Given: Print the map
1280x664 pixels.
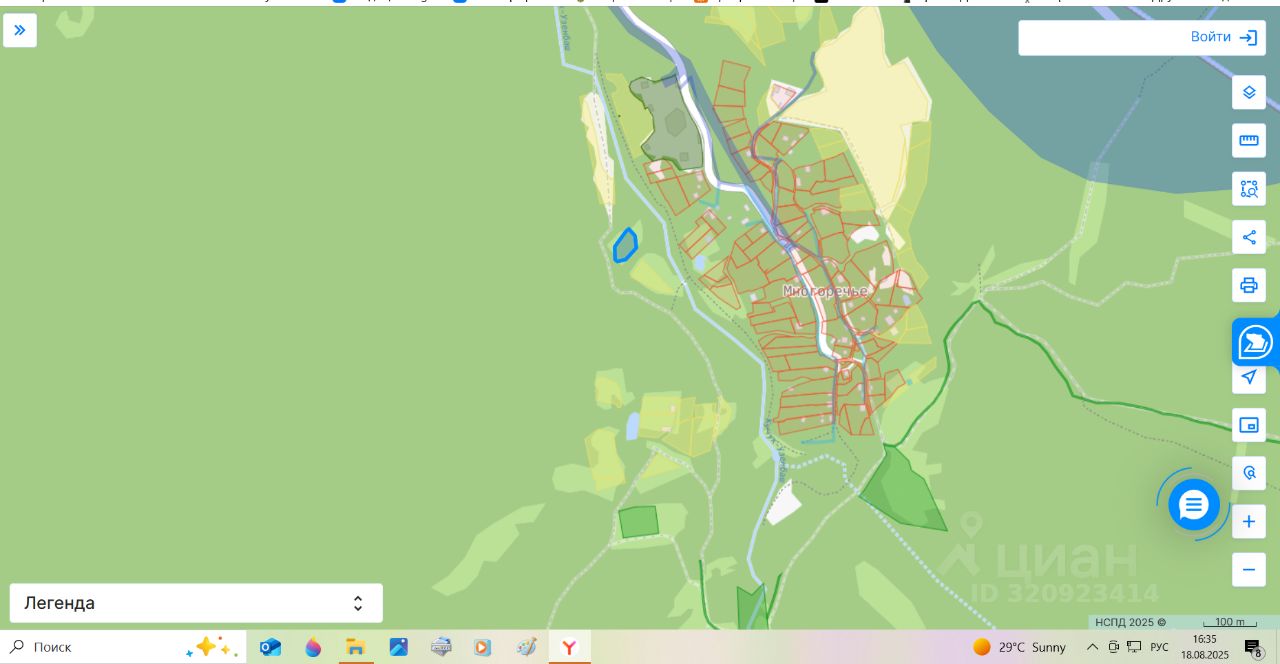Looking at the screenshot, I should coord(1249,285).
